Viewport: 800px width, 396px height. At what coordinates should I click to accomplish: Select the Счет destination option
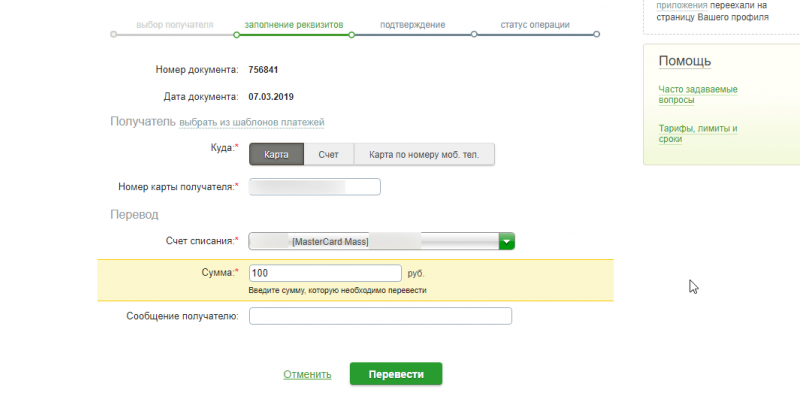[329, 155]
